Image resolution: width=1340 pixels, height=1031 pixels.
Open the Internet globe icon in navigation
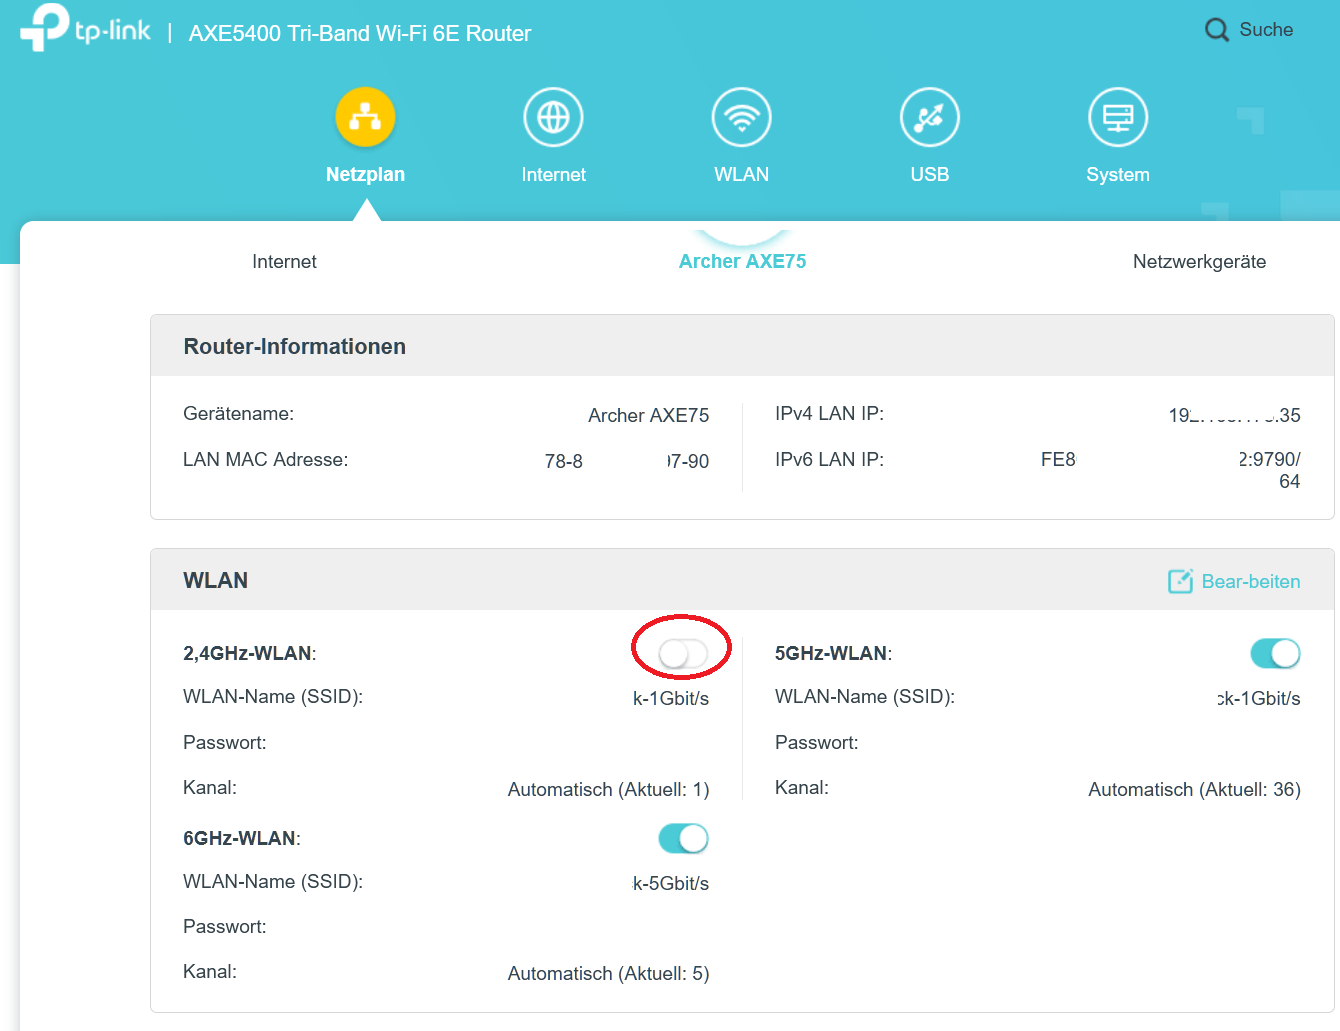pyautogui.click(x=553, y=118)
